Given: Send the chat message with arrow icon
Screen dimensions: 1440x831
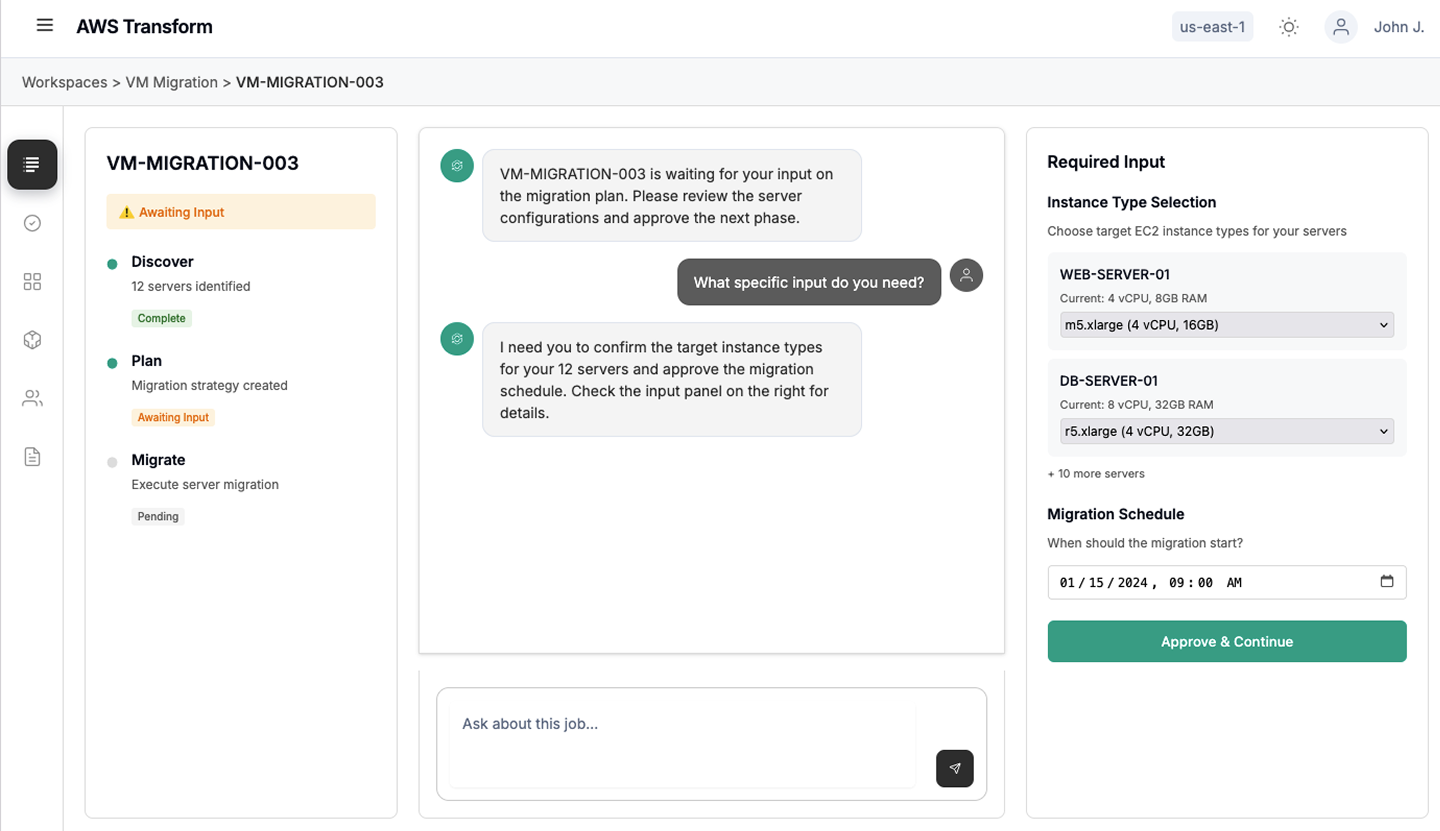Looking at the screenshot, I should (x=955, y=768).
